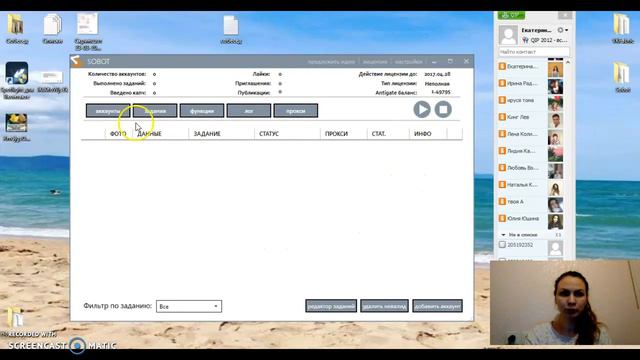Switch to the прокси tab
Screen dimensions: 640x360
[x=296, y=111]
